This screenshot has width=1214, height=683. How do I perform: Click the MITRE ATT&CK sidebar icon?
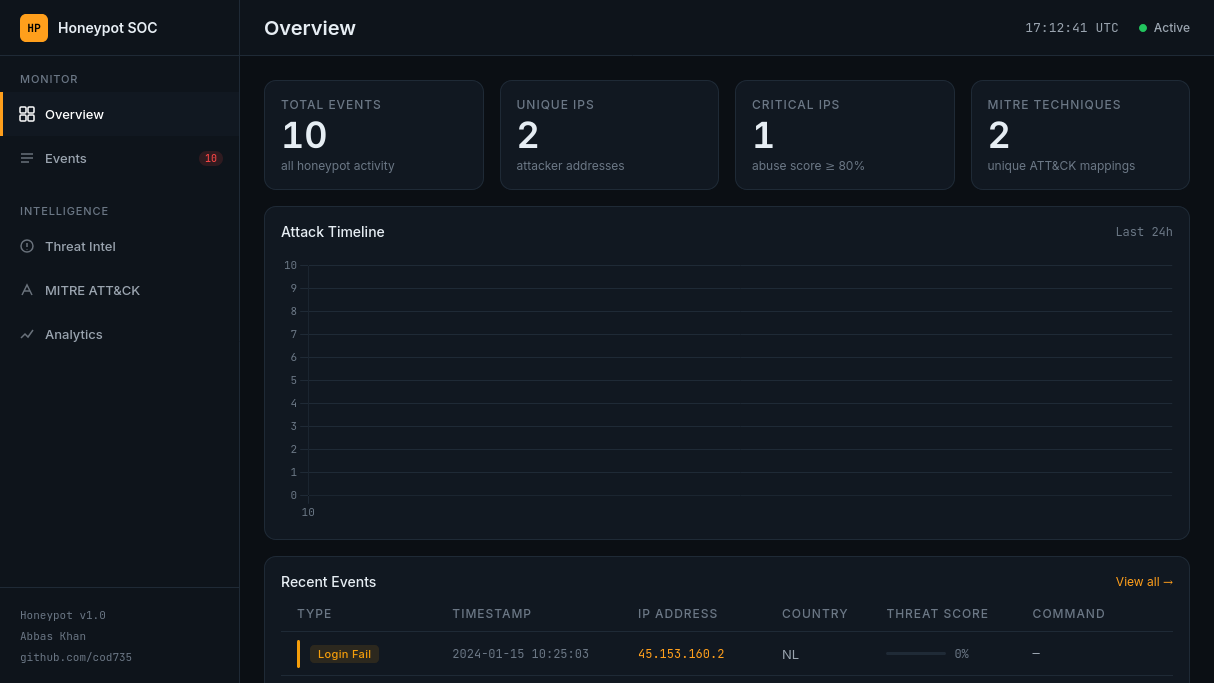tap(27, 290)
